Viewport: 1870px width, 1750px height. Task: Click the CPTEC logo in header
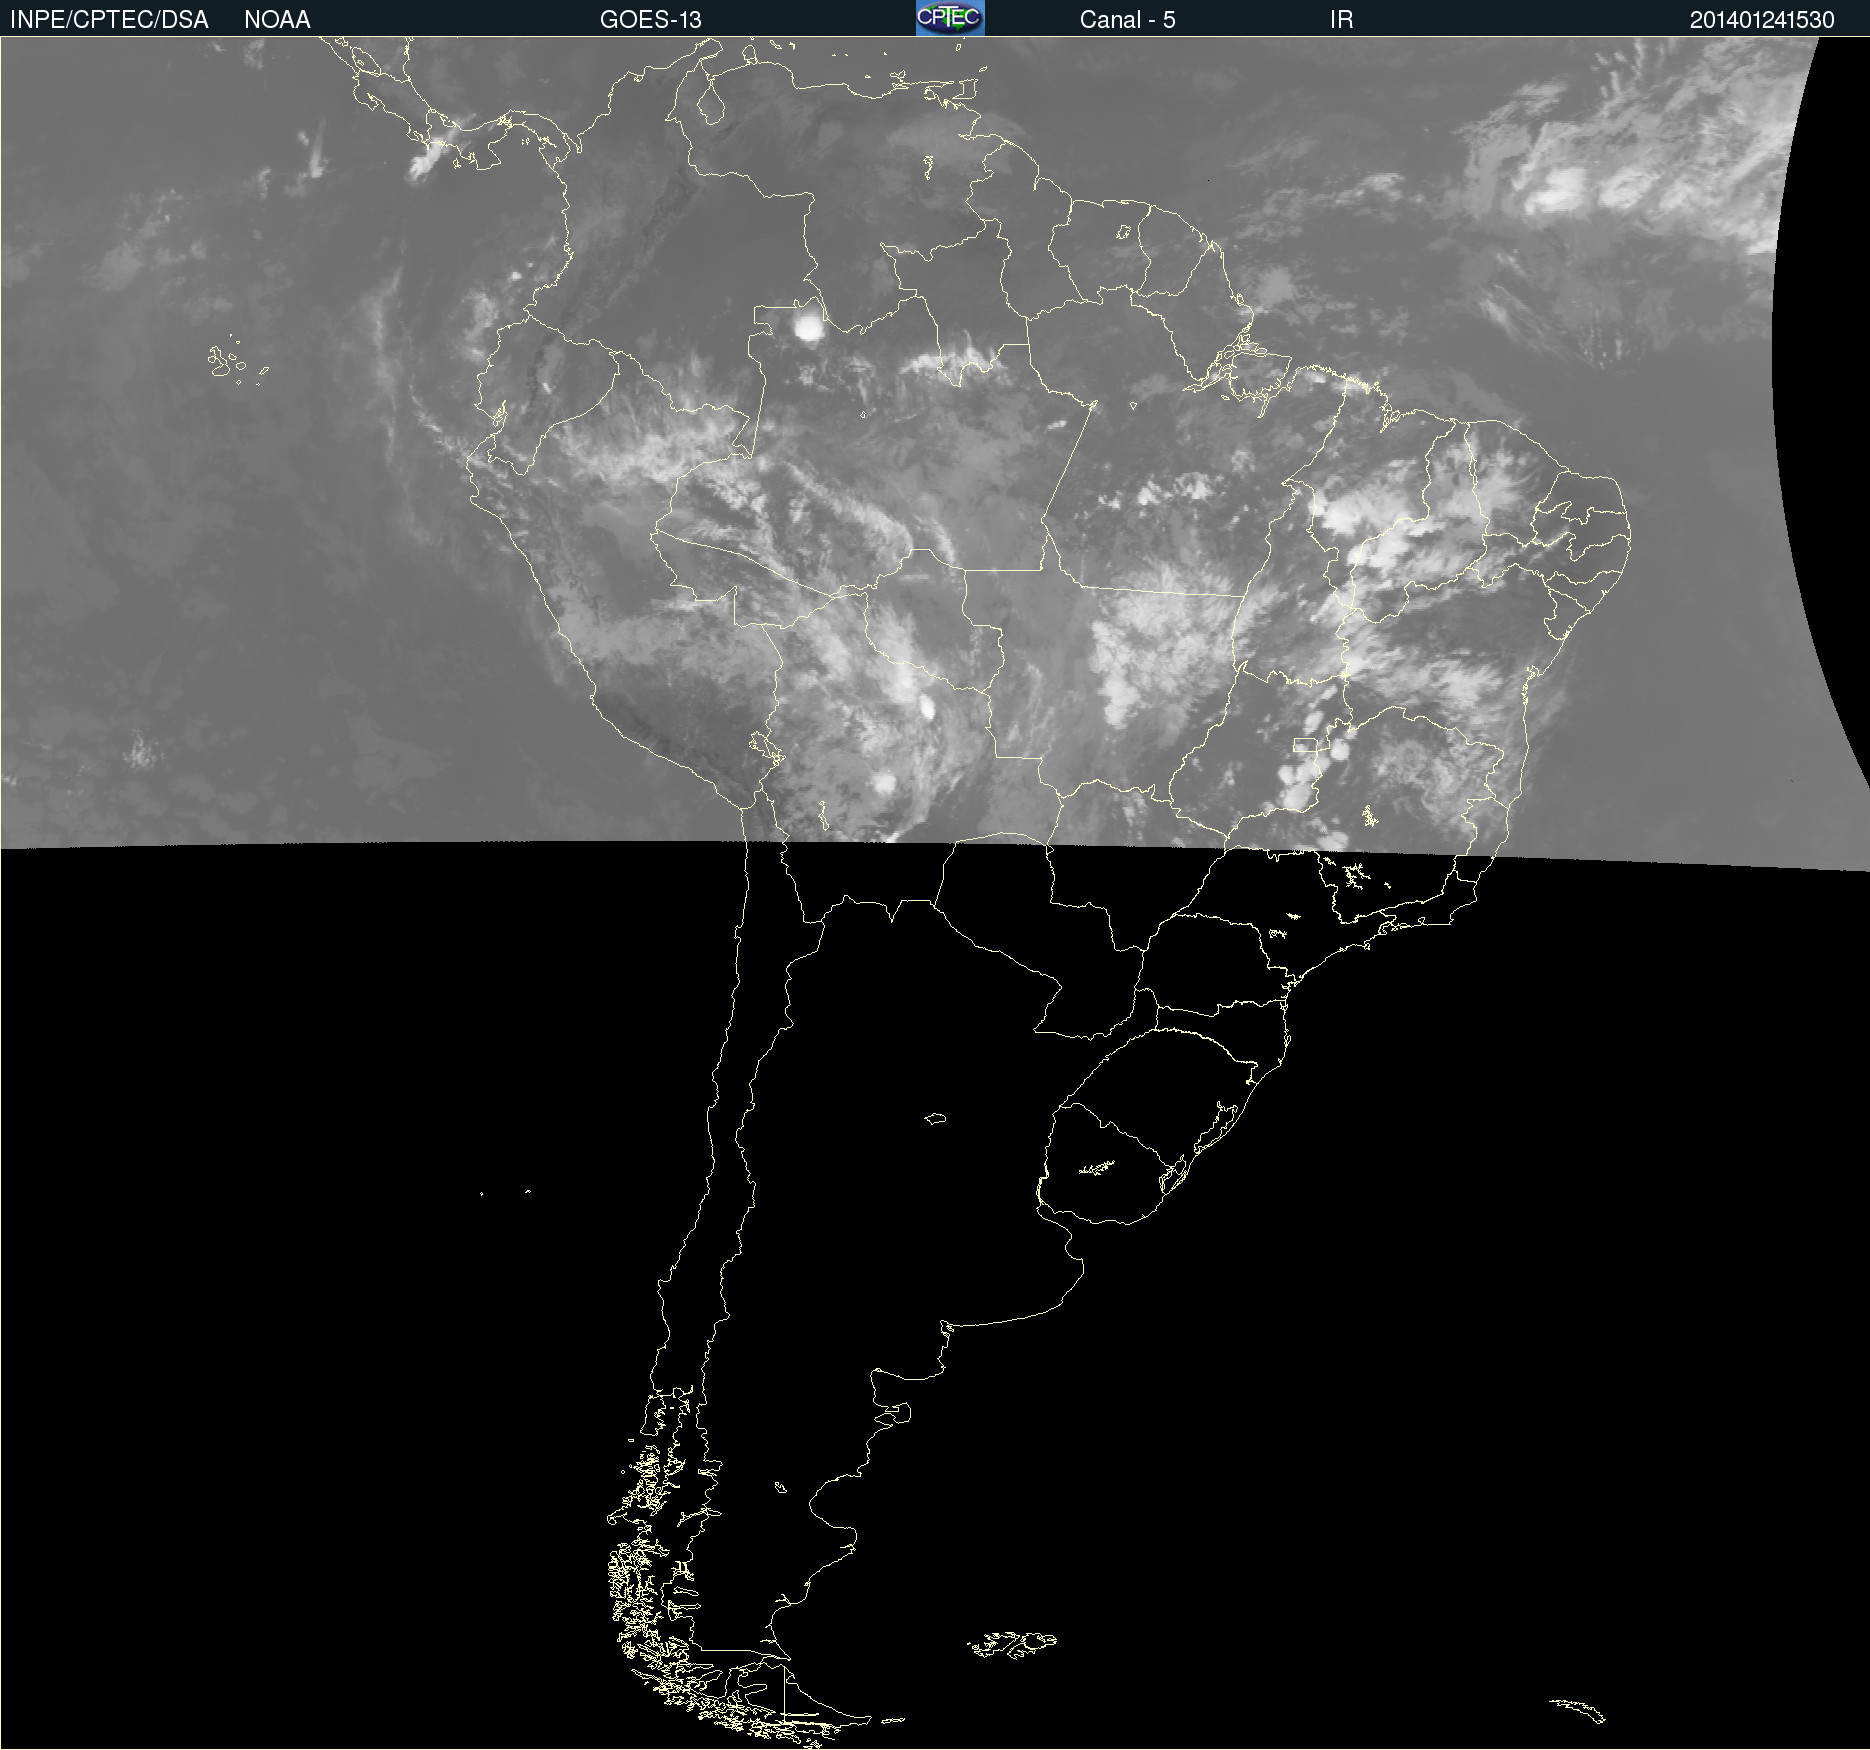point(950,18)
